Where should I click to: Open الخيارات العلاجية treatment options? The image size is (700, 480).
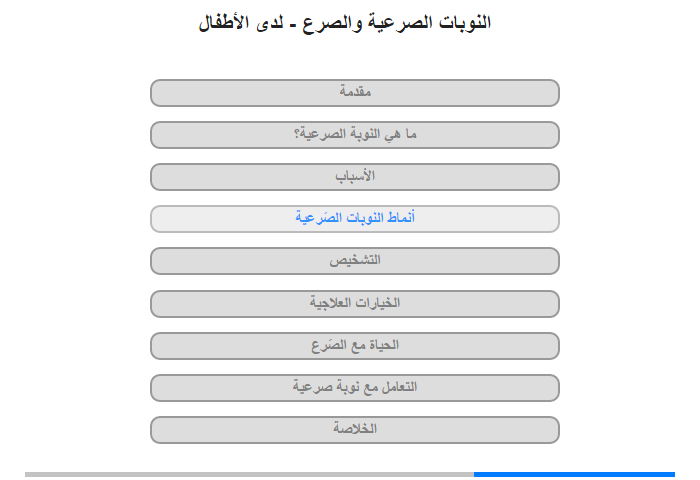pyautogui.click(x=354, y=304)
